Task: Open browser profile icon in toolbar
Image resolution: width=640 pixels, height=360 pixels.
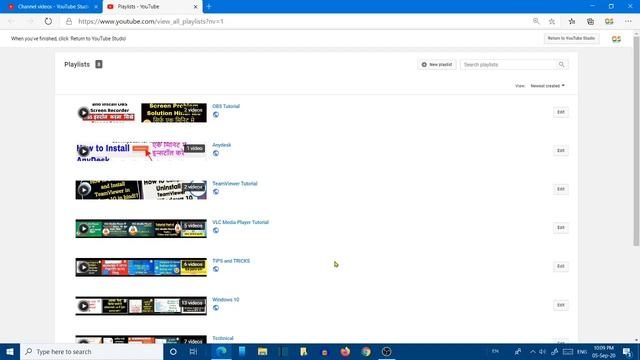Action: tap(609, 21)
